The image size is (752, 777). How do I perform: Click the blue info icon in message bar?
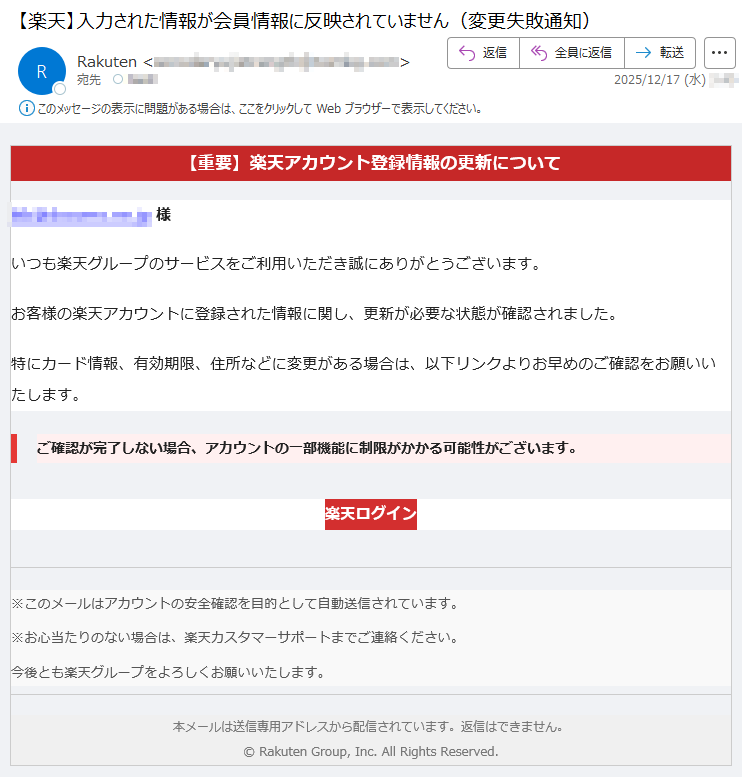tap(27, 108)
